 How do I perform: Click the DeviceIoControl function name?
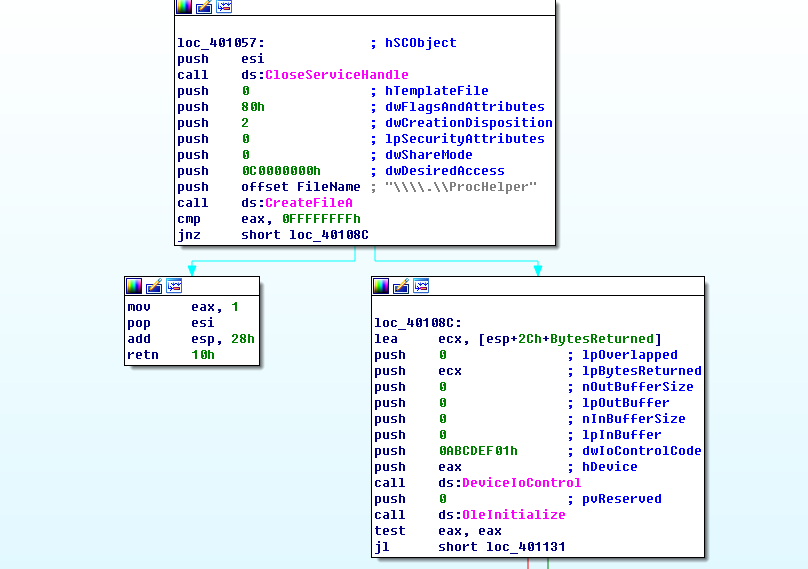pos(521,483)
